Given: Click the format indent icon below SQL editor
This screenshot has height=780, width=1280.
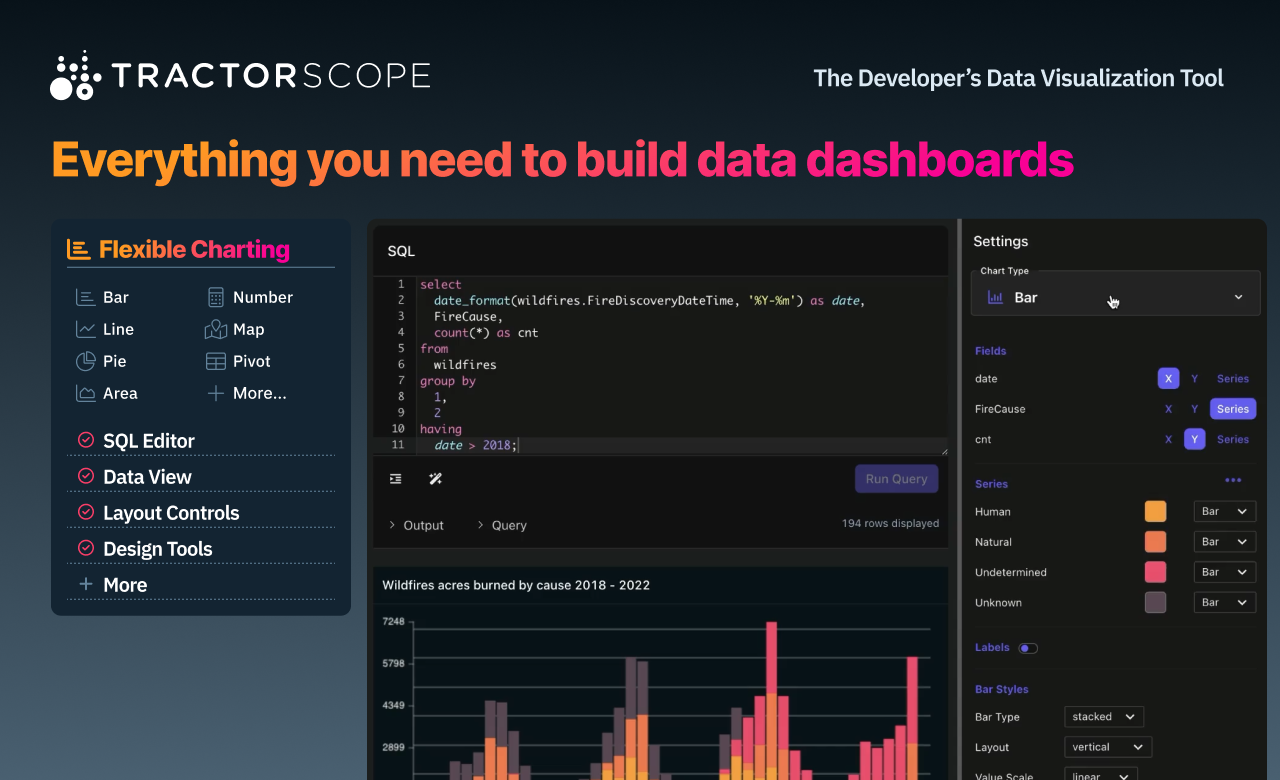Looking at the screenshot, I should [396, 479].
